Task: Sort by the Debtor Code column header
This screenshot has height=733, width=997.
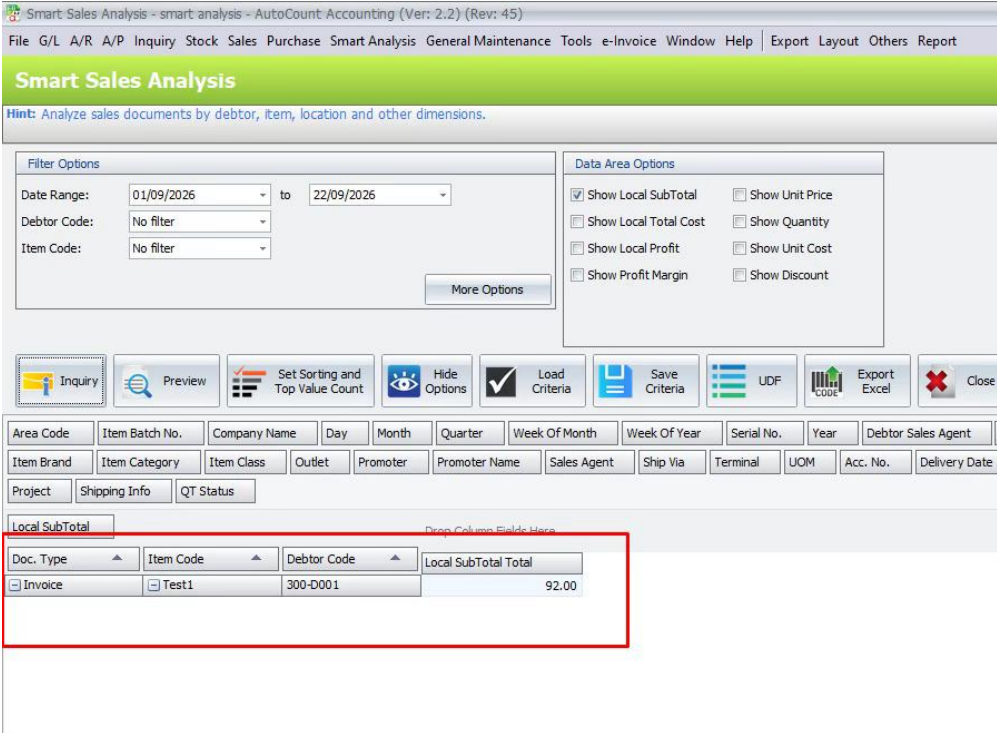Action: tap(349, 559)
